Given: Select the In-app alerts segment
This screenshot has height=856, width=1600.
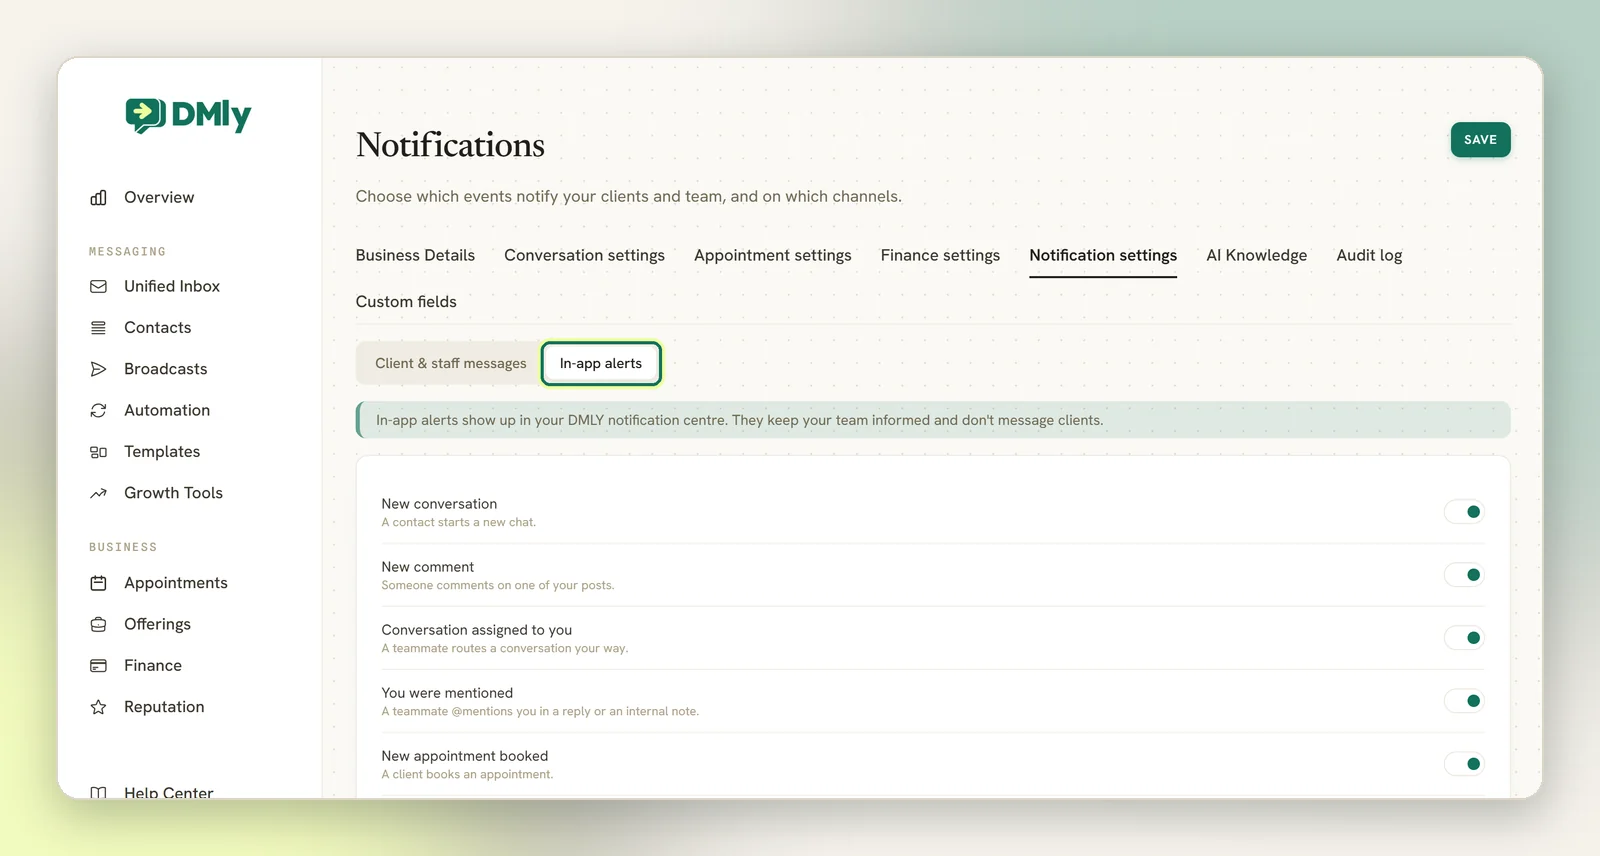Looking at the screenshot, I should 601,363.
